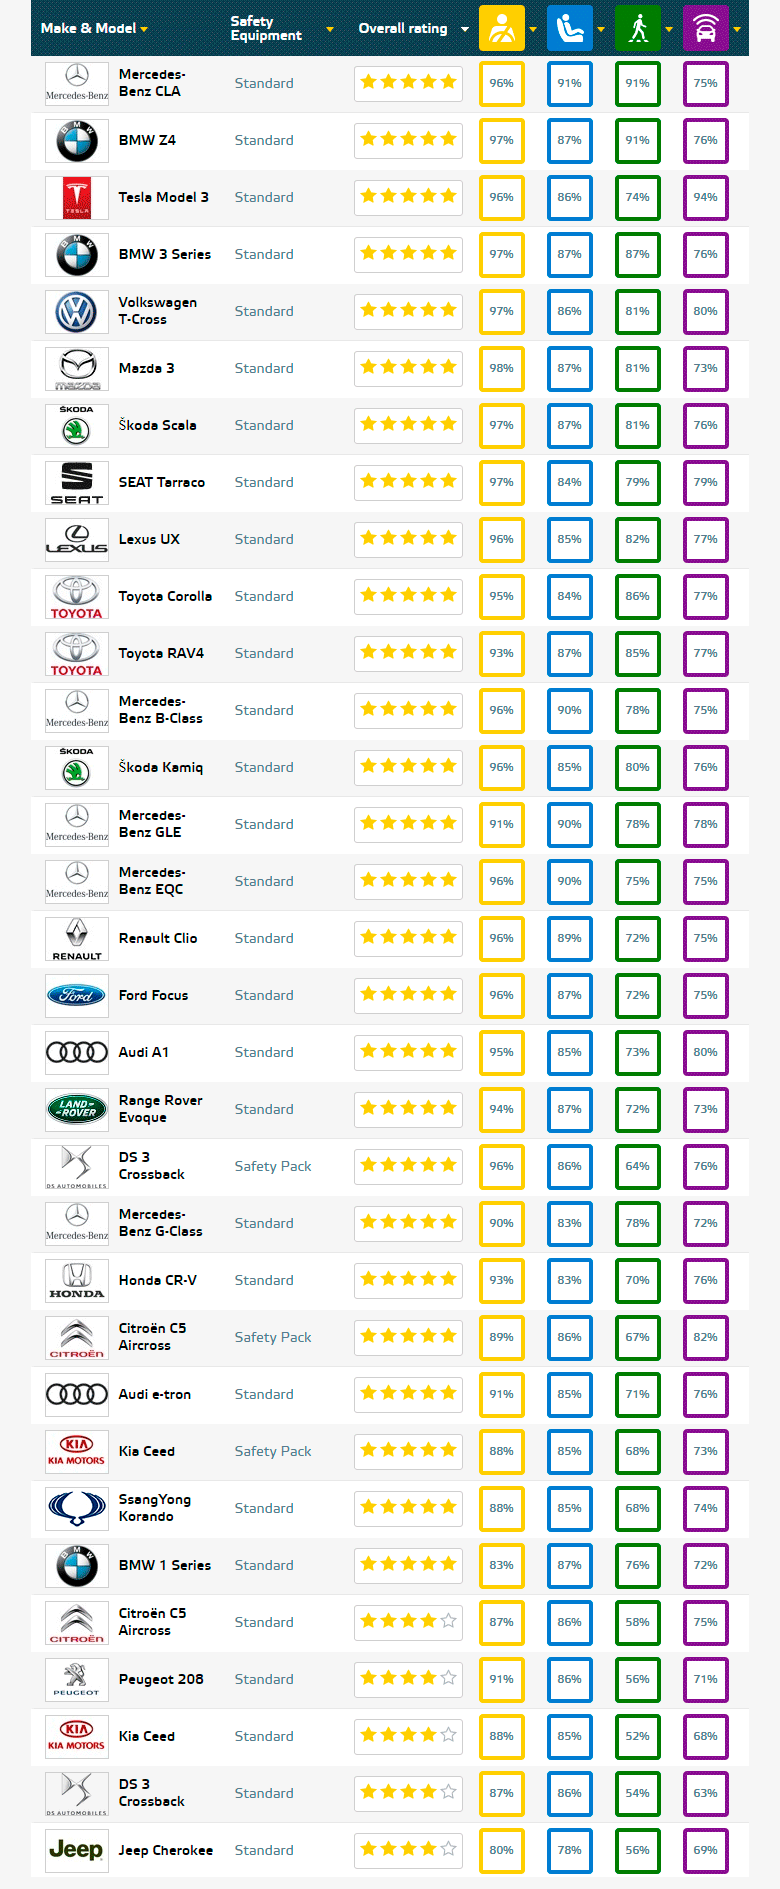Open the Overall rating sort dropdown arrow
This screenshot has height=1889, width=780.
[x=465, y=29]
